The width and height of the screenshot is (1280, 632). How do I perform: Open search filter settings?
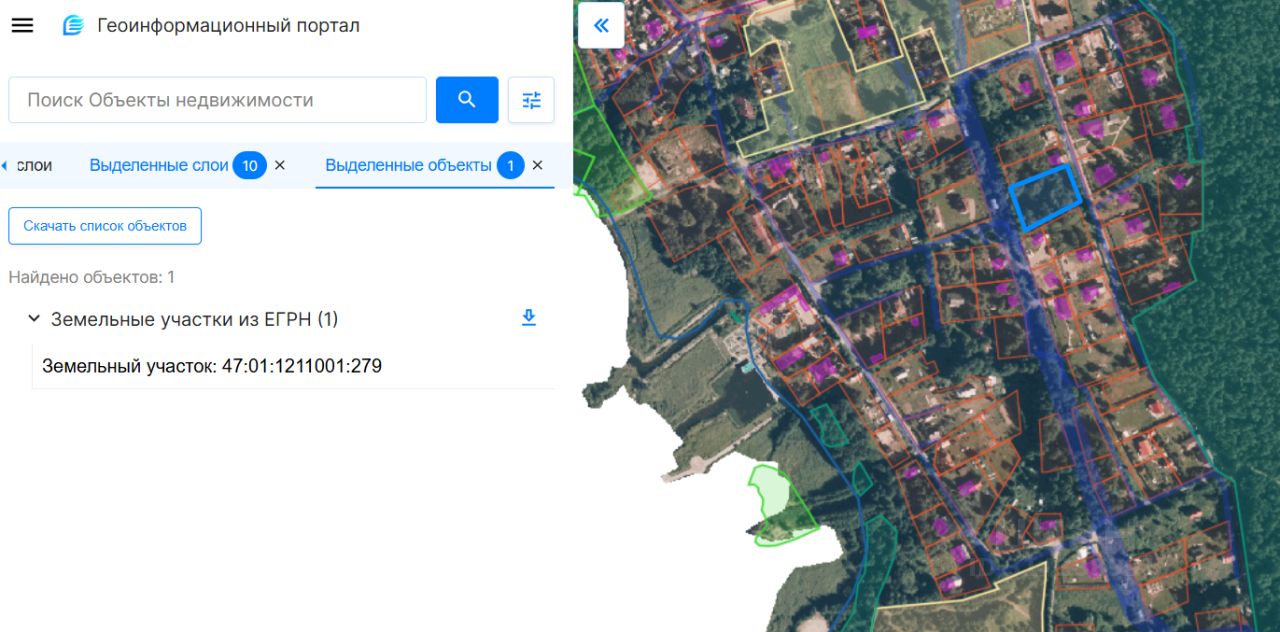click(x=531, y=100)
